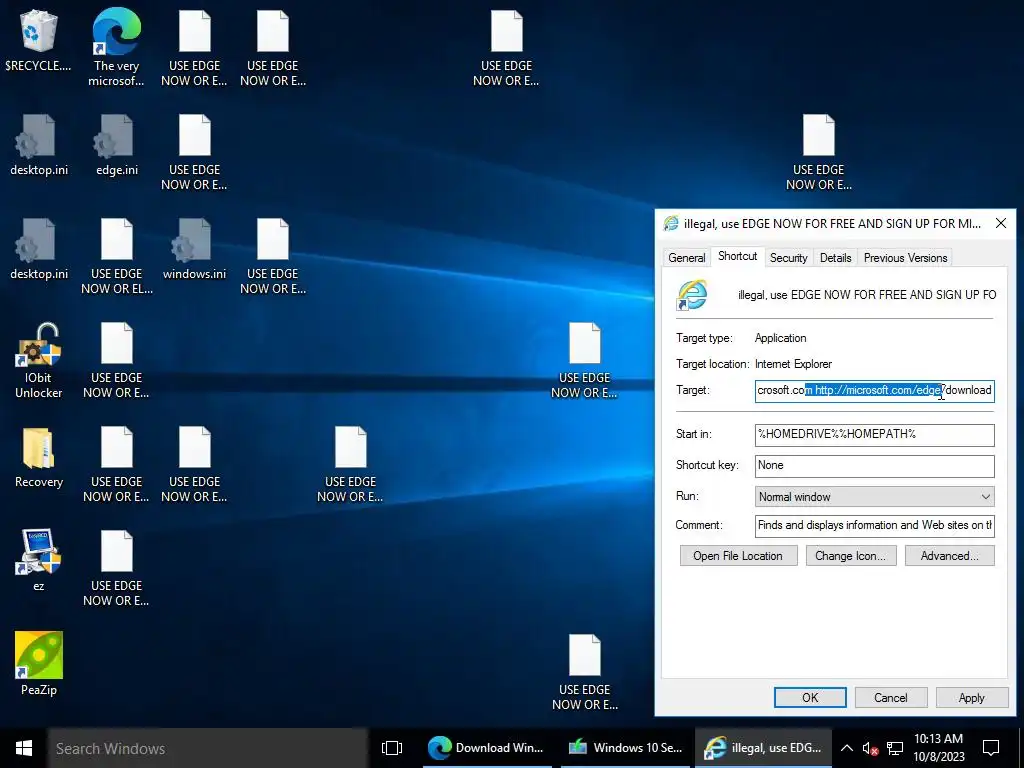The height and width of the screenshot is (768, 1024).
Task: Show hidden system tray icons
Action: (846, 748)
